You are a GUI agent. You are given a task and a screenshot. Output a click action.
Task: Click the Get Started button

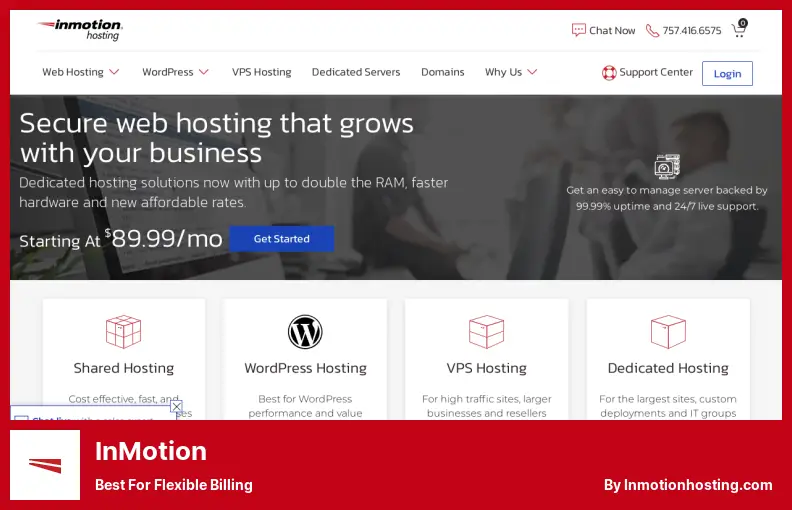(281, 239)
